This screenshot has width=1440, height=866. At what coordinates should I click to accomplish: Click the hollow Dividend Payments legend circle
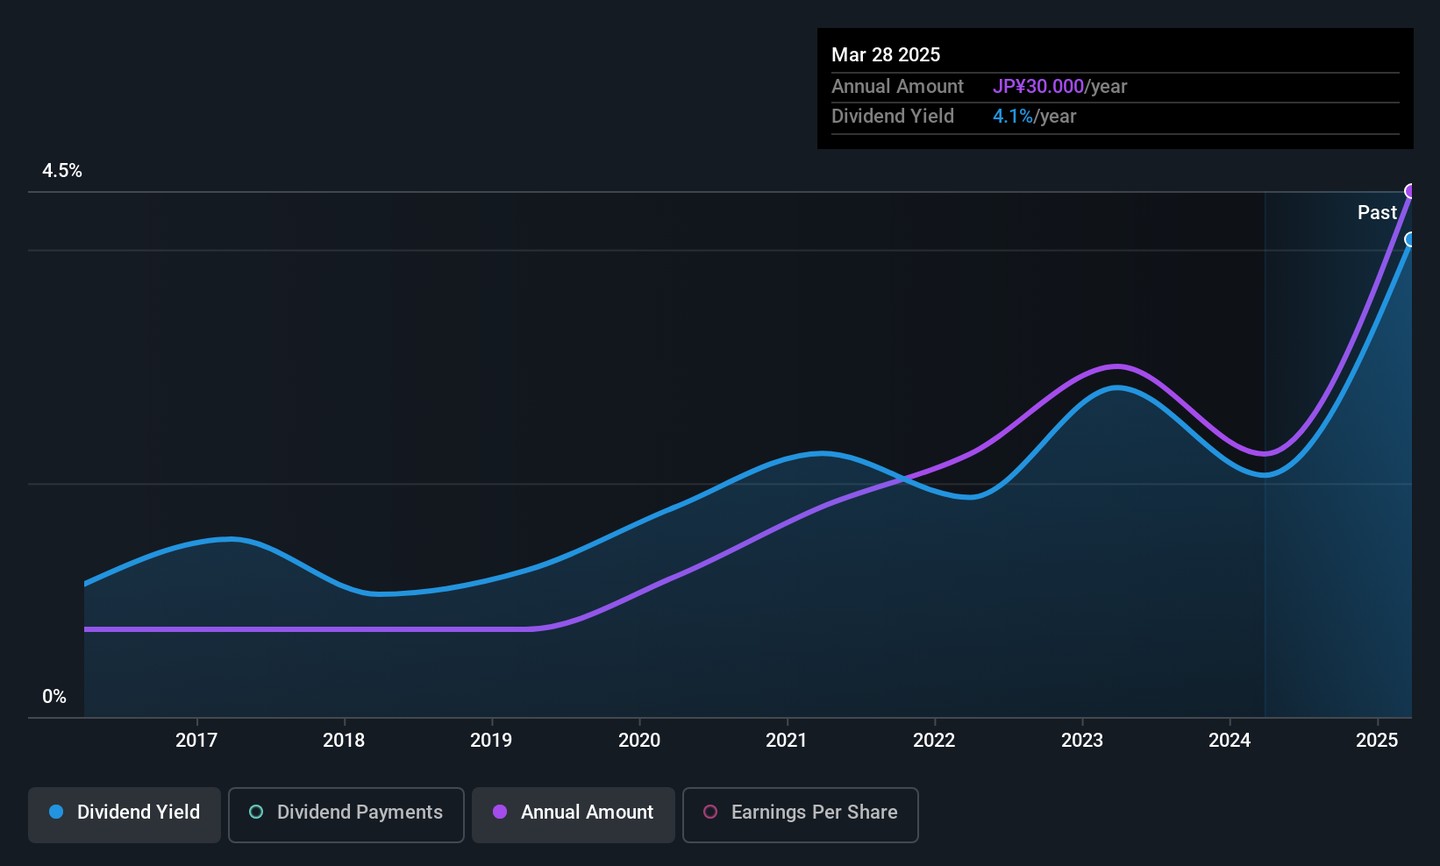(x=256, y=812)
